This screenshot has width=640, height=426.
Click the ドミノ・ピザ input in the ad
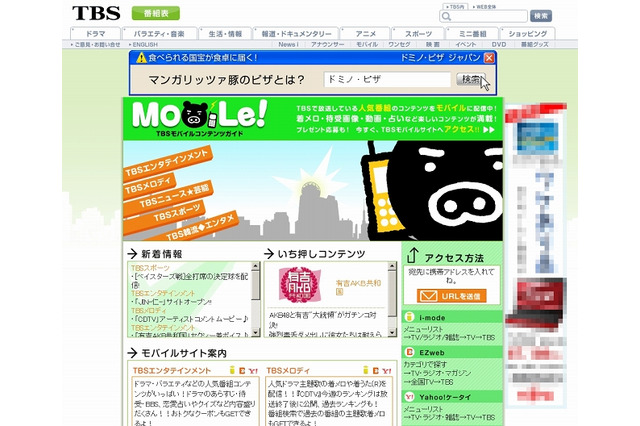point(387,79)
